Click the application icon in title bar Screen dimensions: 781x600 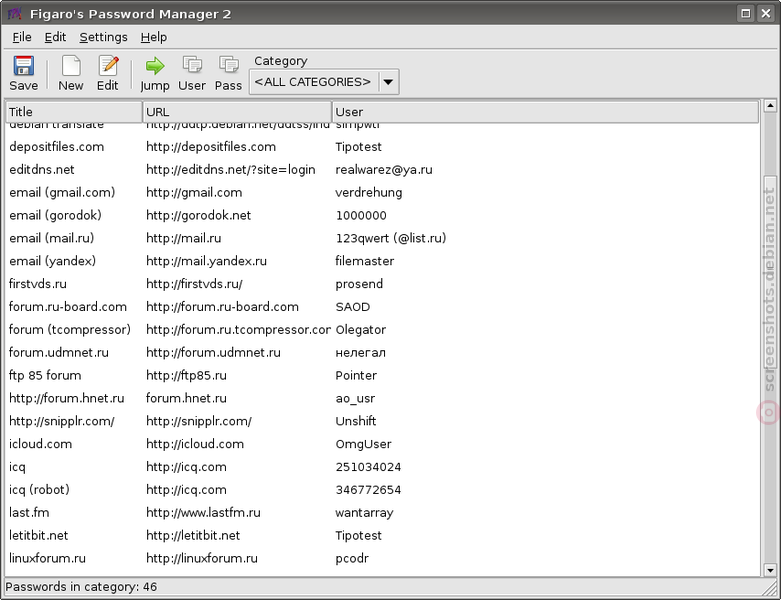[x=15, y=13]
